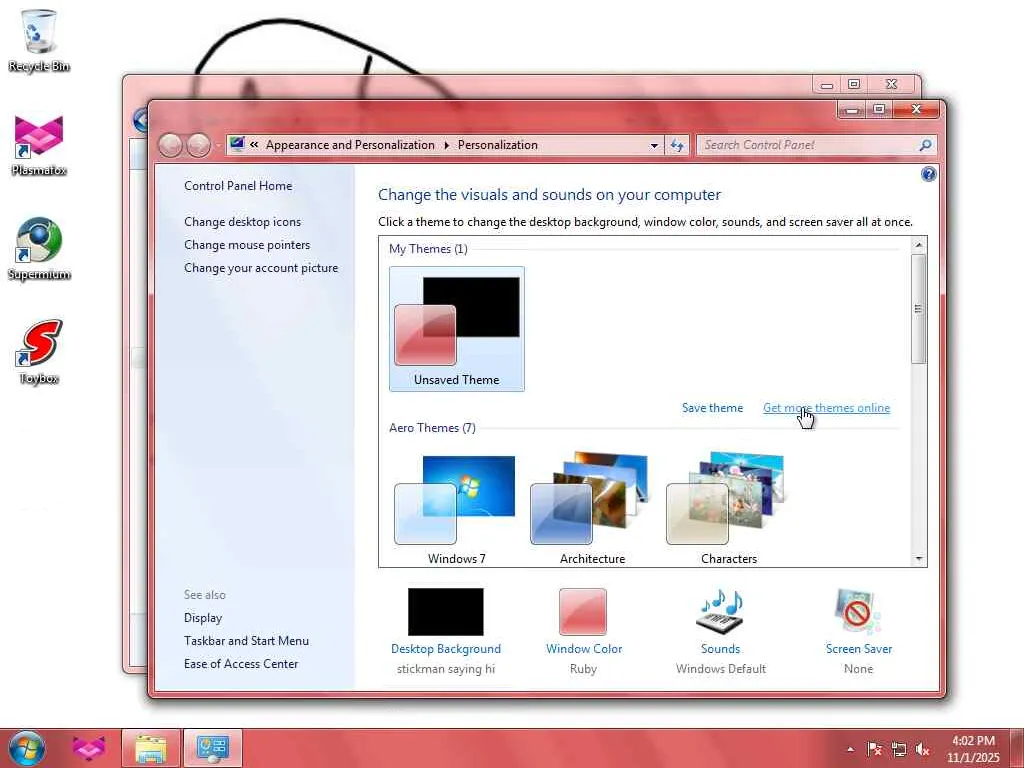Screen dimensions: 1024x768
Task: Click the theme list scroll down arrow
Action: tap(919, 559)
